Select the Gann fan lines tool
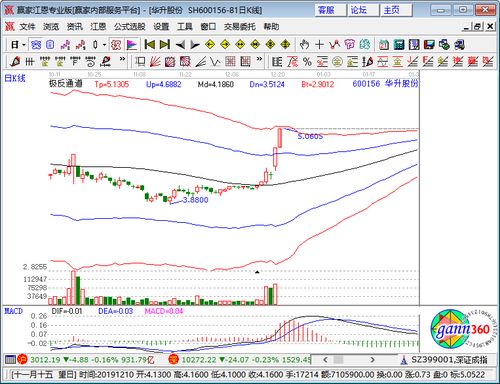Viewport: 500px width, 384px height. (155, 62)
